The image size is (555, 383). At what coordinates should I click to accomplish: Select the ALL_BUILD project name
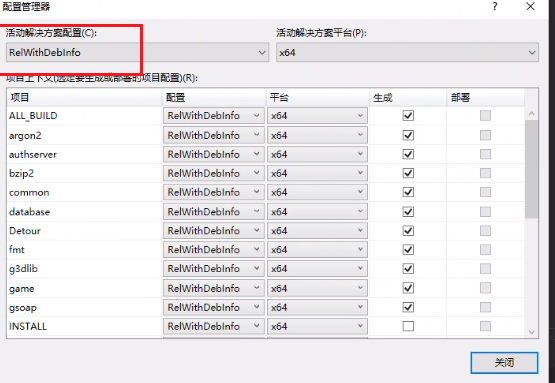pos(33,116)
